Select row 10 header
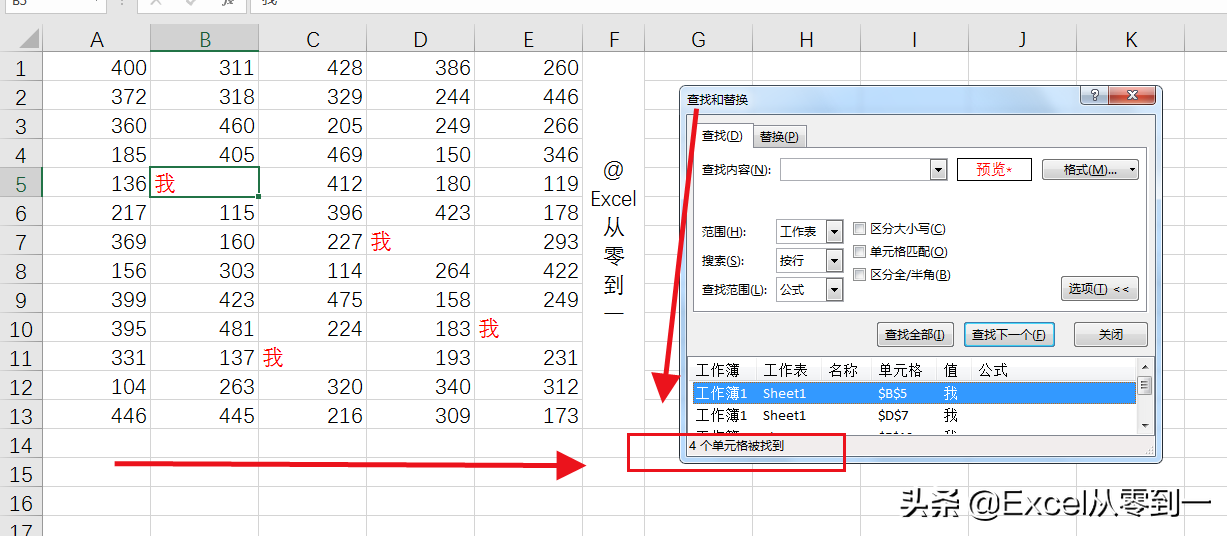 pos(21,329)
